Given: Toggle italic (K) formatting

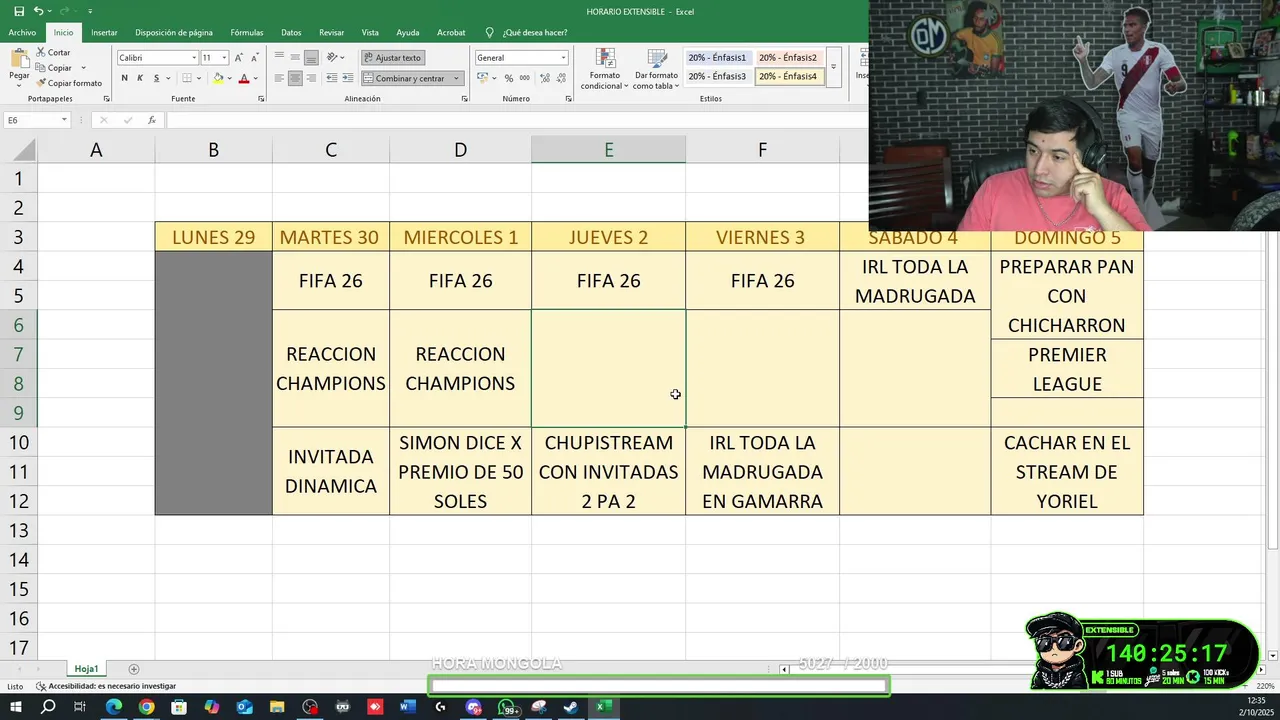Looking at the screenshot, I should coord(140,78).
